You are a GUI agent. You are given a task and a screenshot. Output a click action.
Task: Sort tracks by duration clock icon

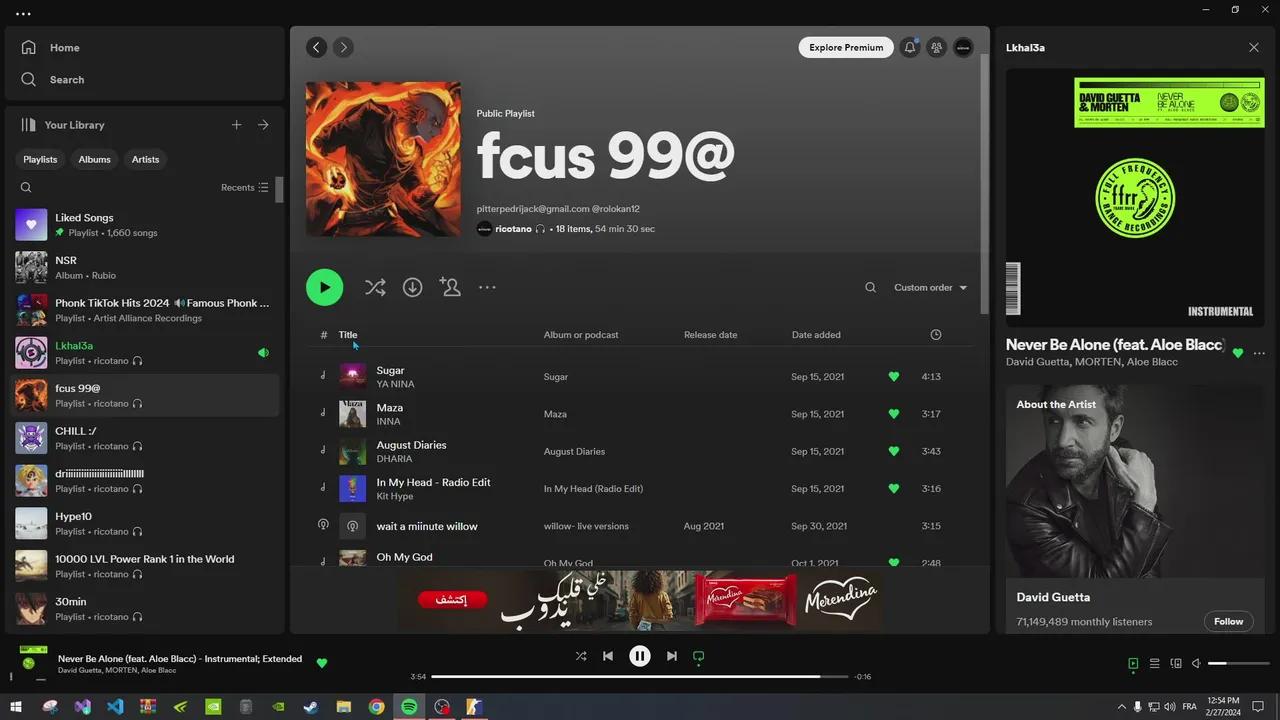click(936, 335)
